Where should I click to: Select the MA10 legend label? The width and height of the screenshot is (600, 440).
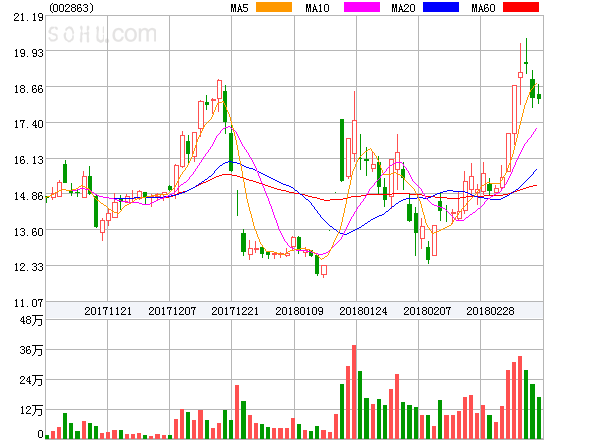[317, 8]
